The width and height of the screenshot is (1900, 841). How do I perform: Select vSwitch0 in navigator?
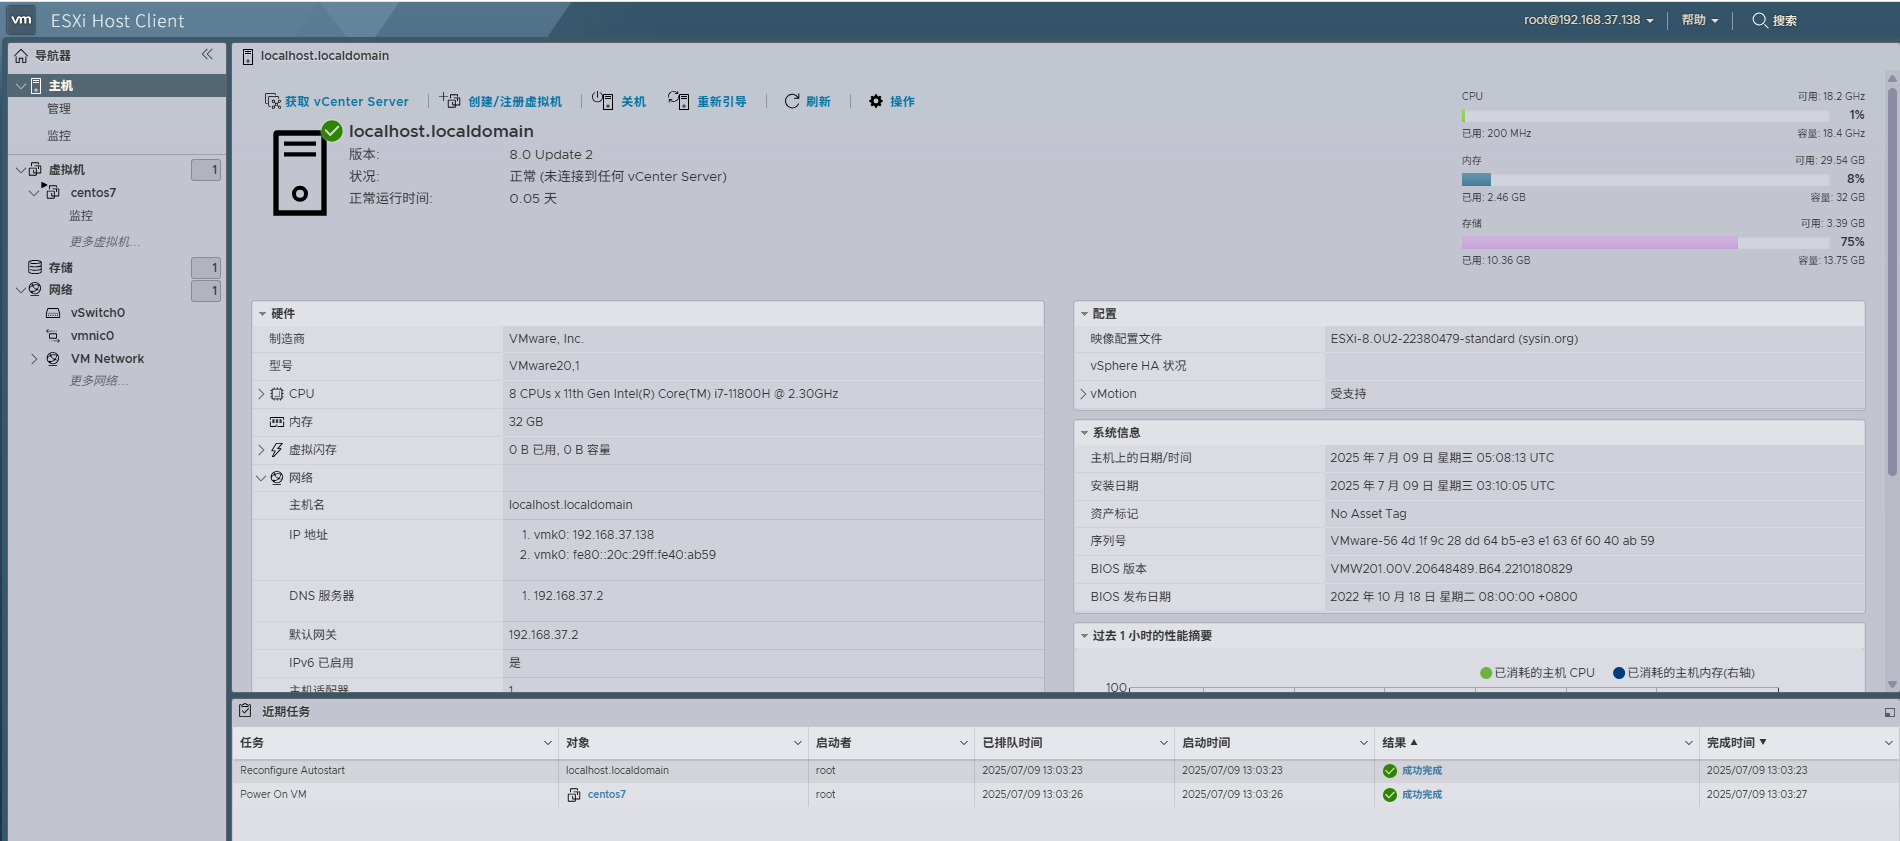point(97,313)
